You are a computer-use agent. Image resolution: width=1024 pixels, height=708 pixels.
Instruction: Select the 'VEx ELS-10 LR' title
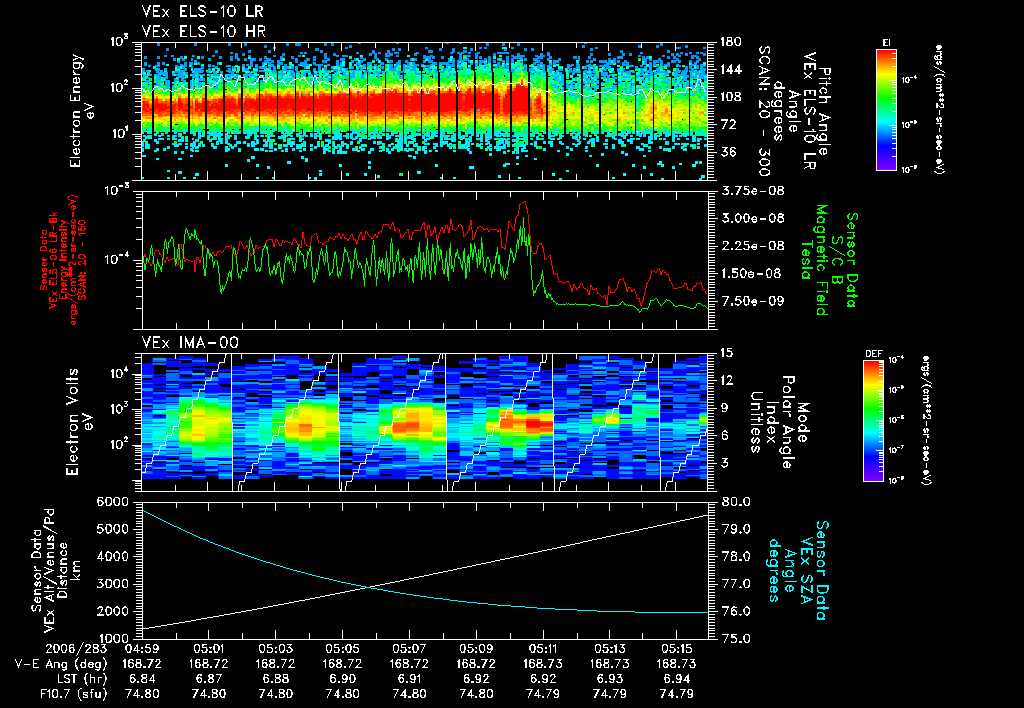[203, 12]
